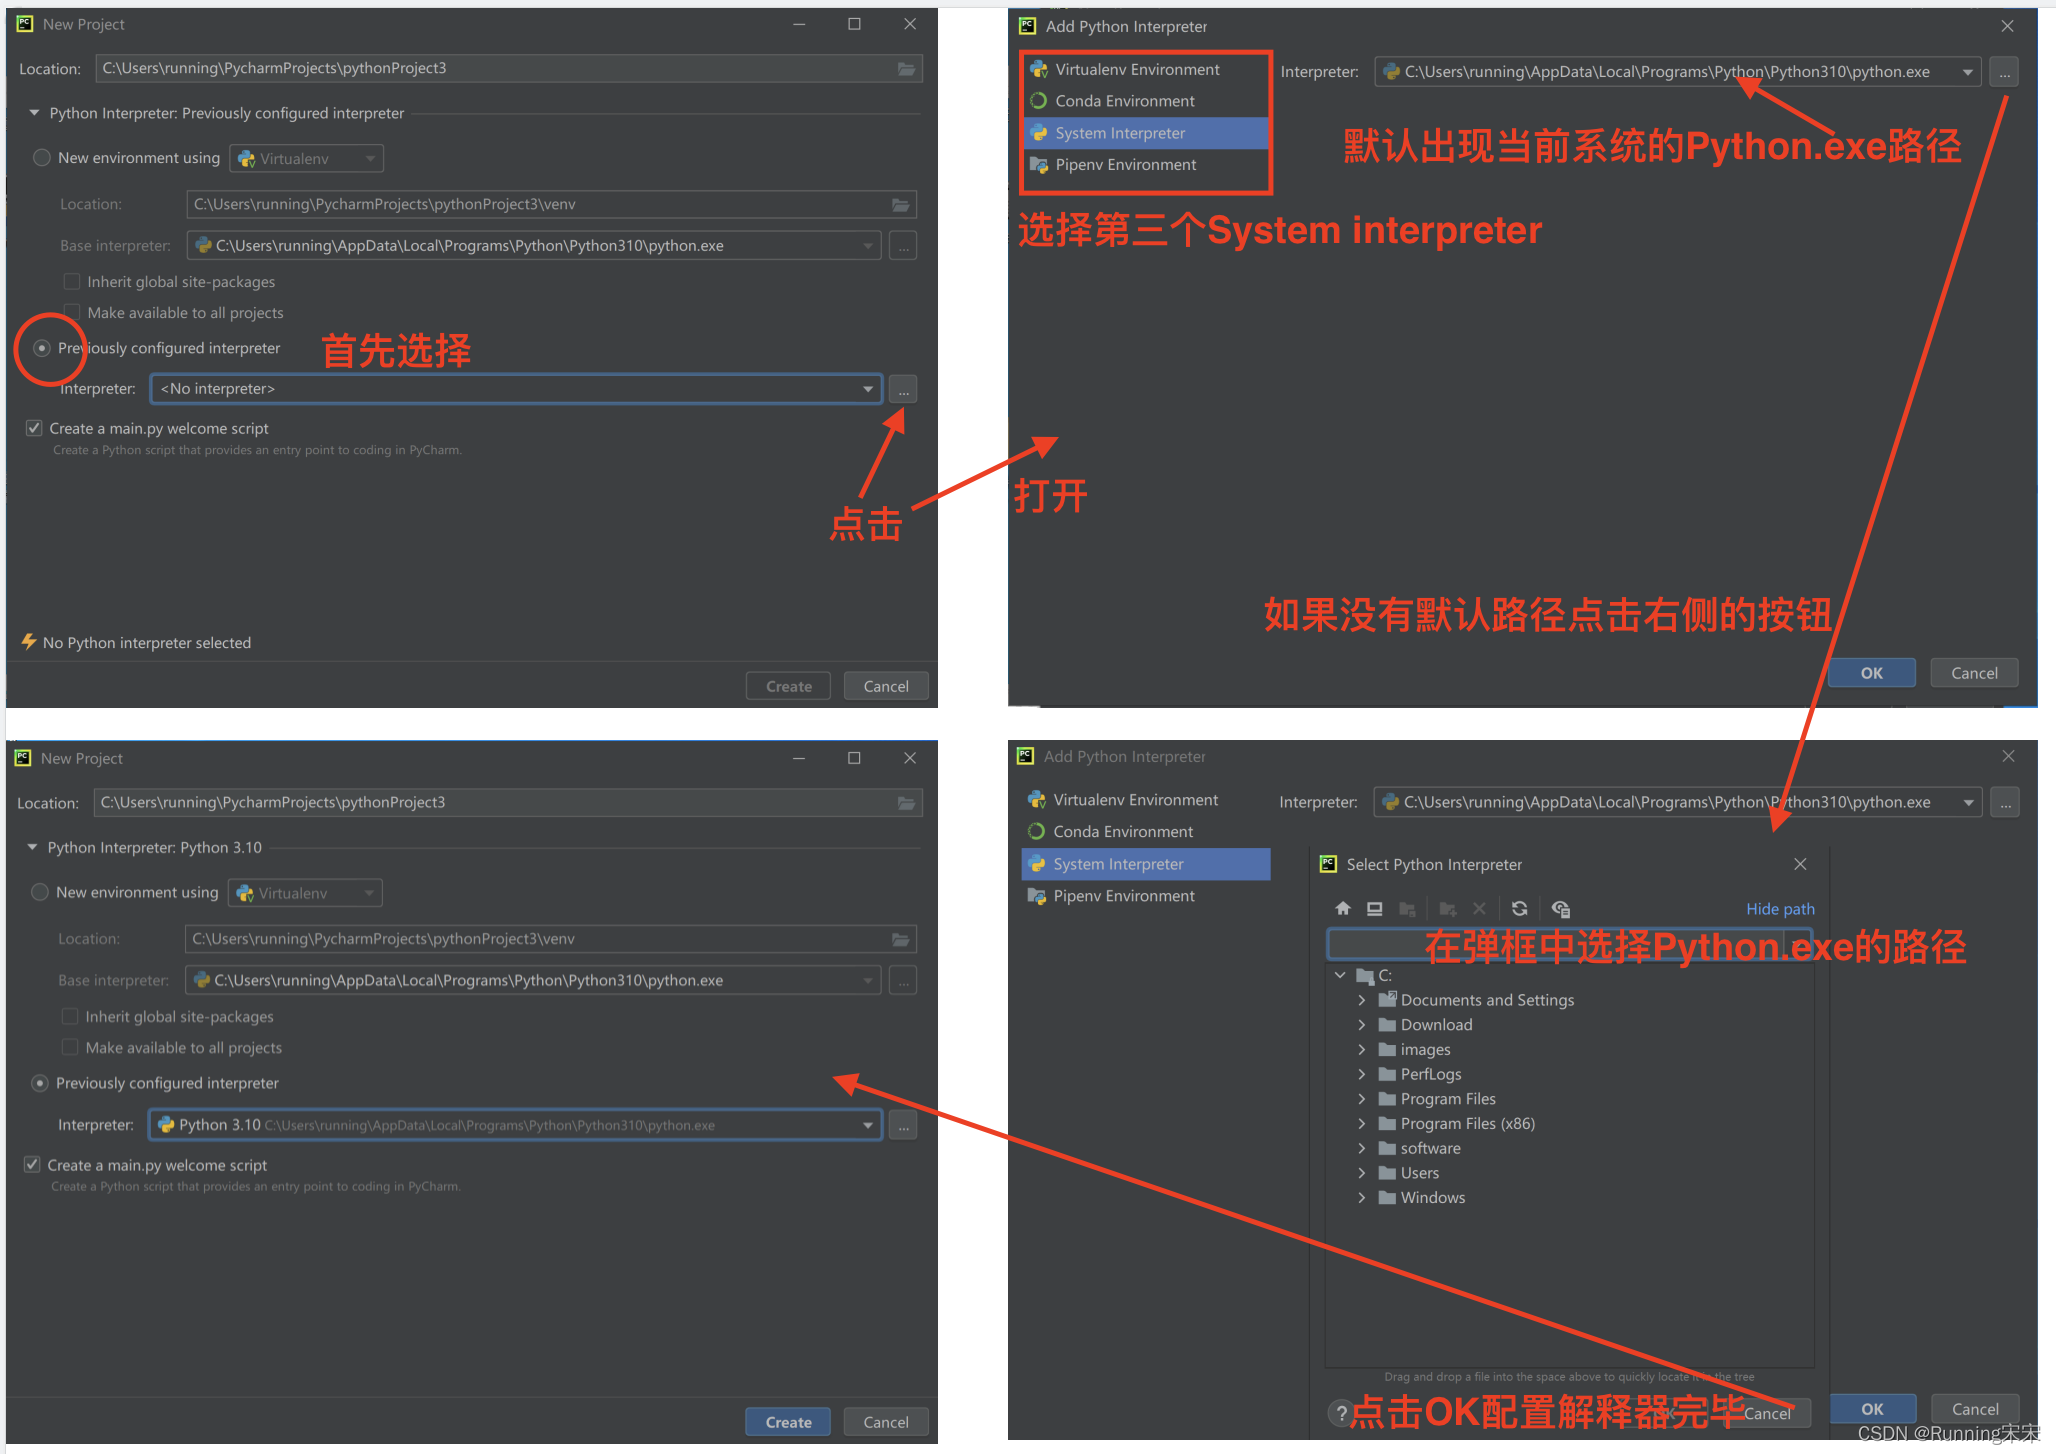The width and height of the screenshot is (2056, 1454).
Task: Click the browse folder icon in the top Location field
Action: pos(906,69)
